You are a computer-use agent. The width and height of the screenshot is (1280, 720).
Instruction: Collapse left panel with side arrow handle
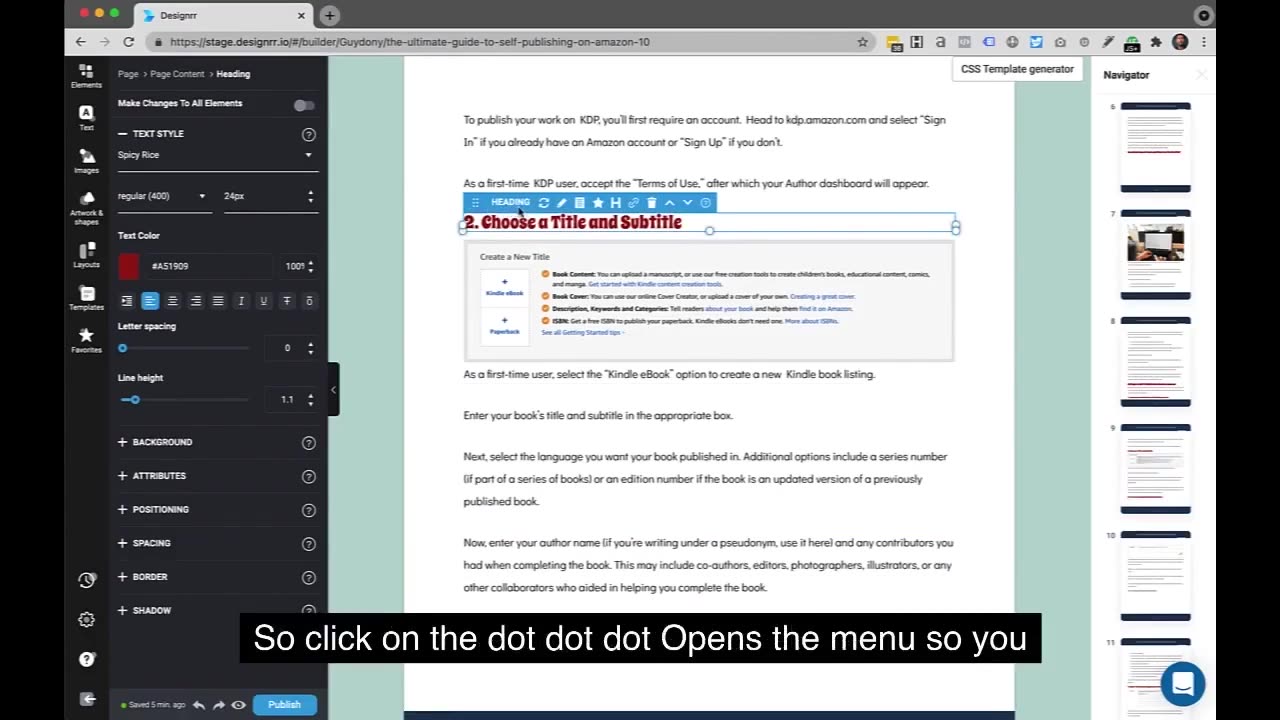coord(333,390)
